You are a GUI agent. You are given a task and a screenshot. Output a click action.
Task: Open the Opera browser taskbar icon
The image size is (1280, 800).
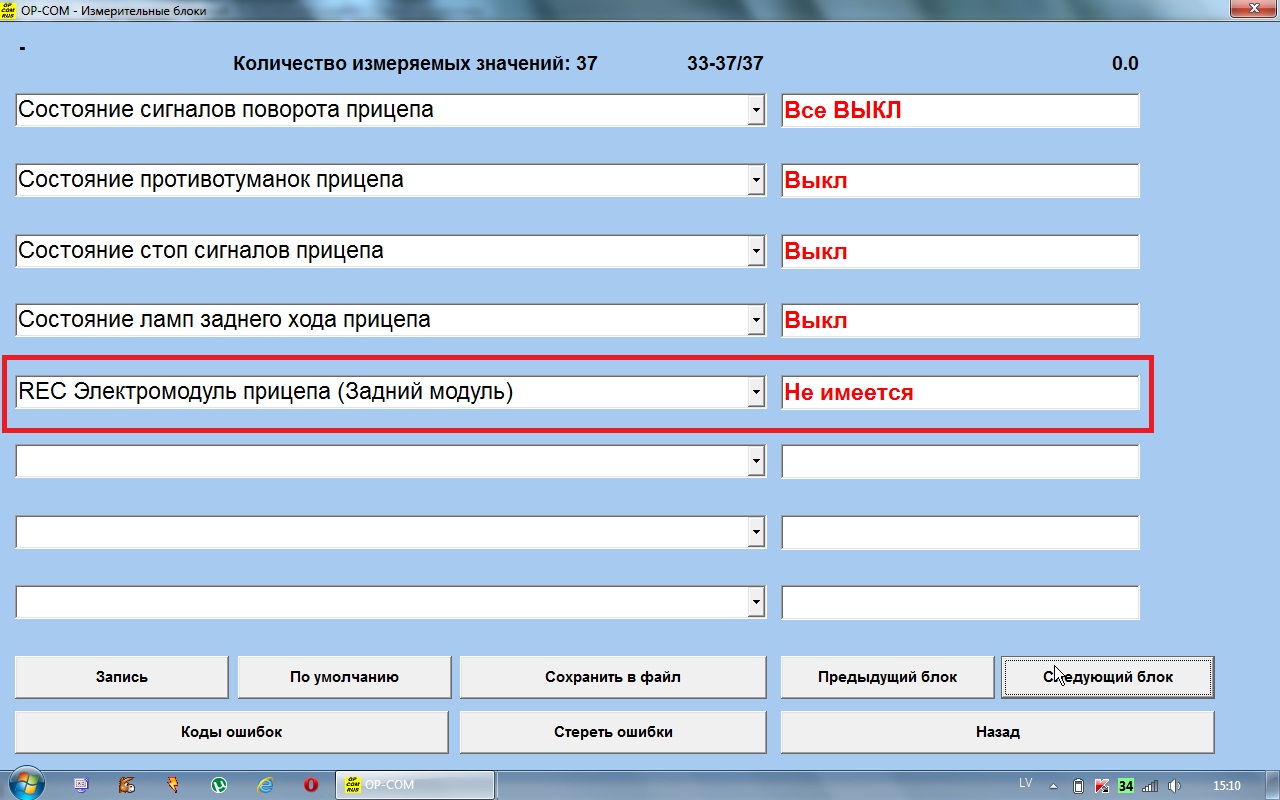pyautogui.click(x=311, y=785)
